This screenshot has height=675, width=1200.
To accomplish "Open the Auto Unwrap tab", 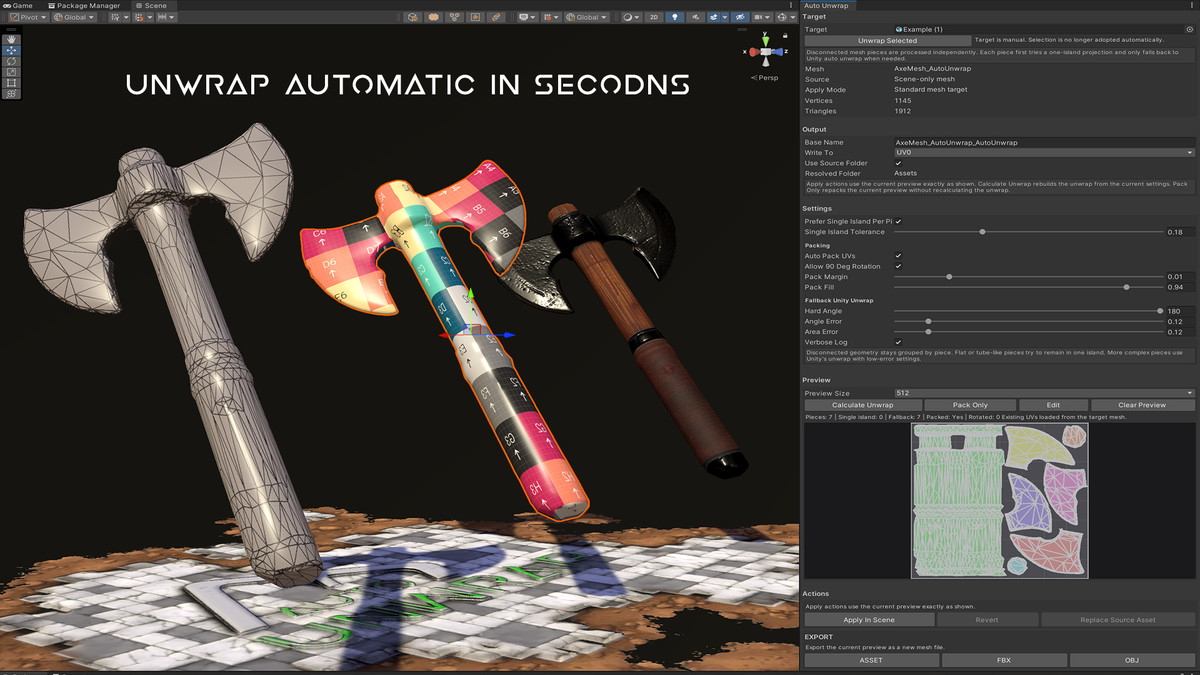I will 828,5.
